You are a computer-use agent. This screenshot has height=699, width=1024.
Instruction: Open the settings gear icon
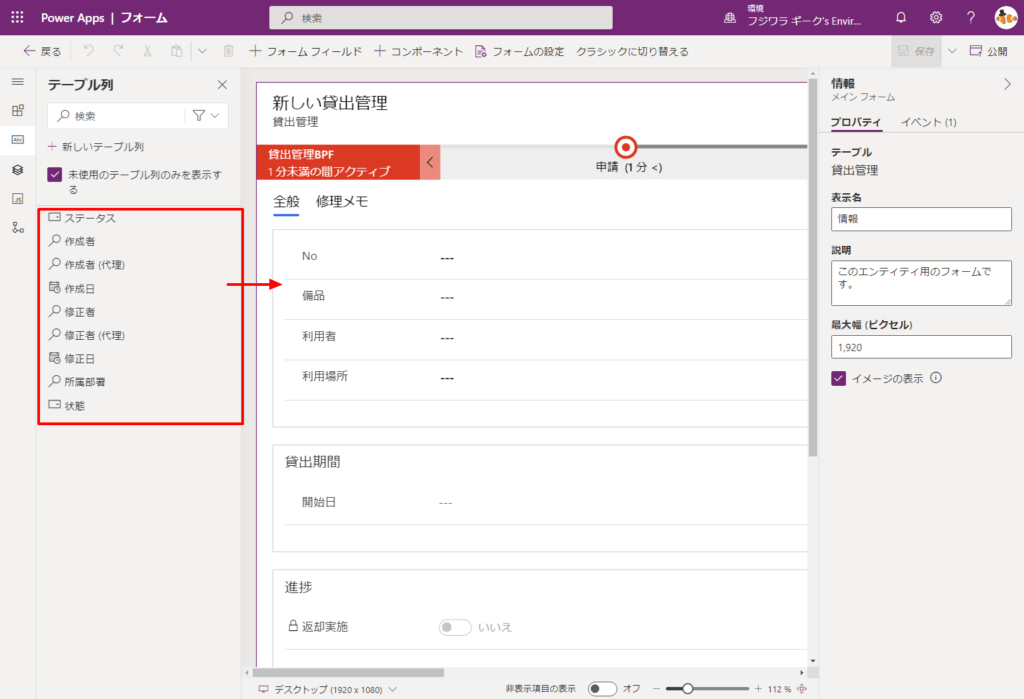(936, 17)
